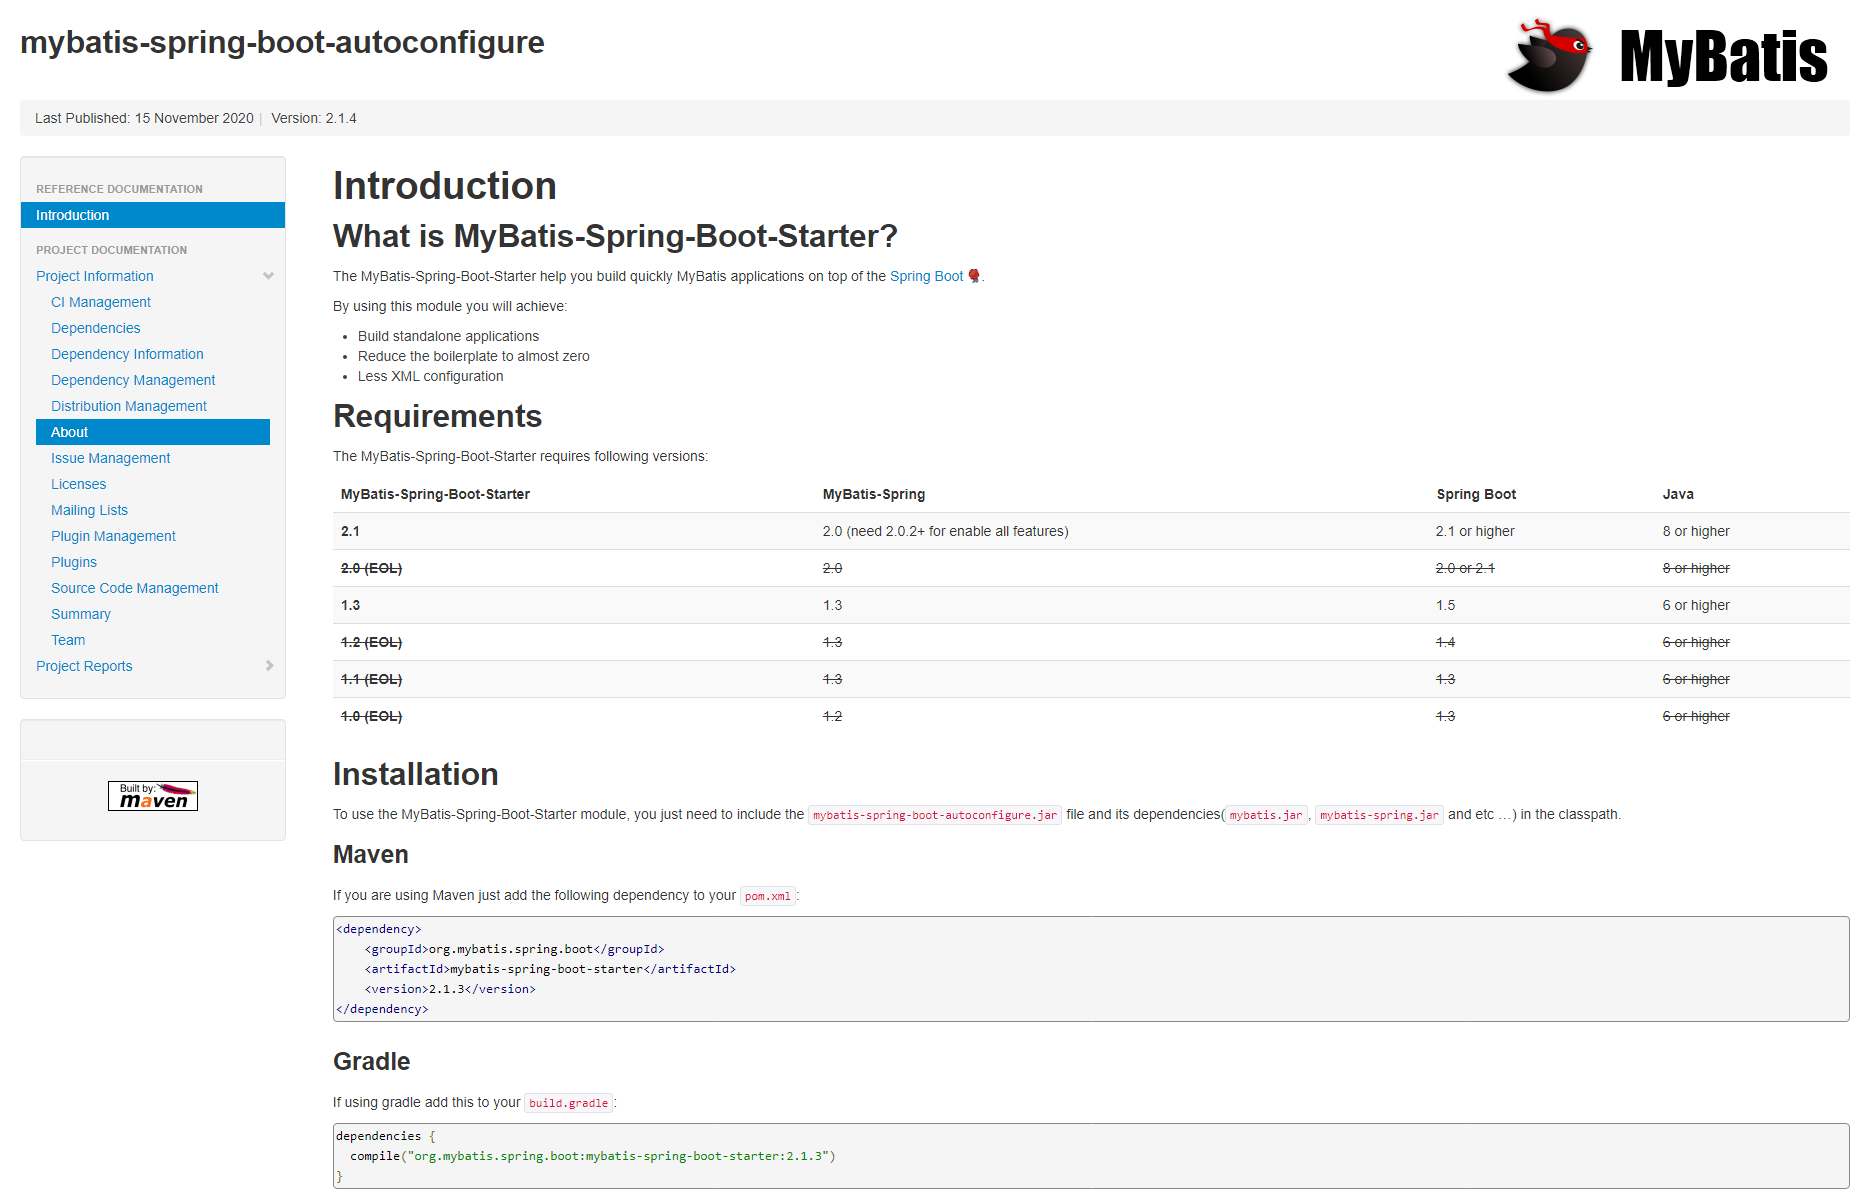Open Dependency Information page

[x=127, y=354]
